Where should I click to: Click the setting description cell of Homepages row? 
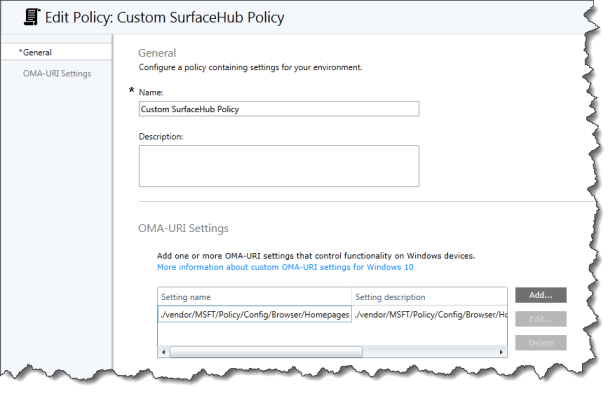(430, 314)
